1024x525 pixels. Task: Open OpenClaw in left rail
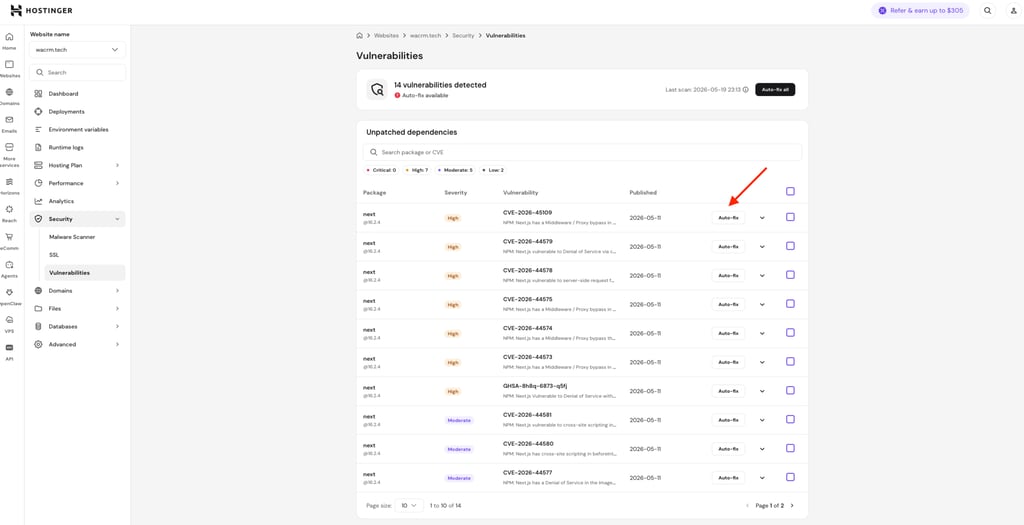click(9, 297)
